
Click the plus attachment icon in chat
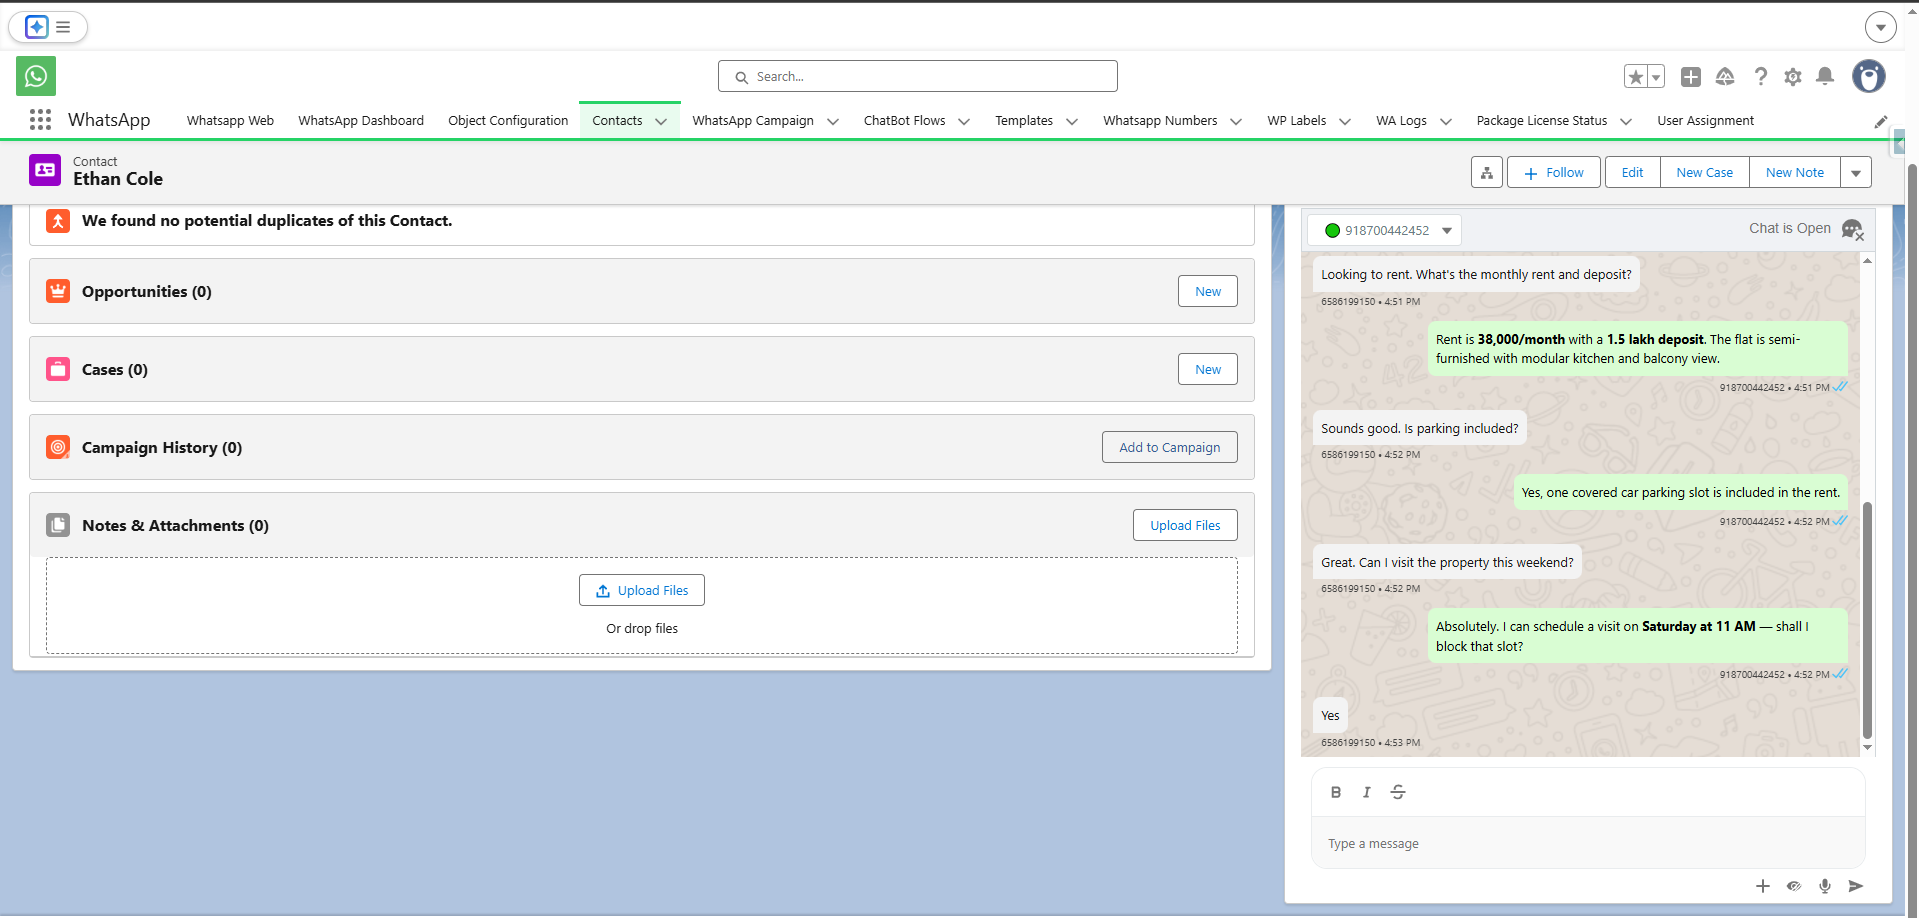(x=1761, y=886)
